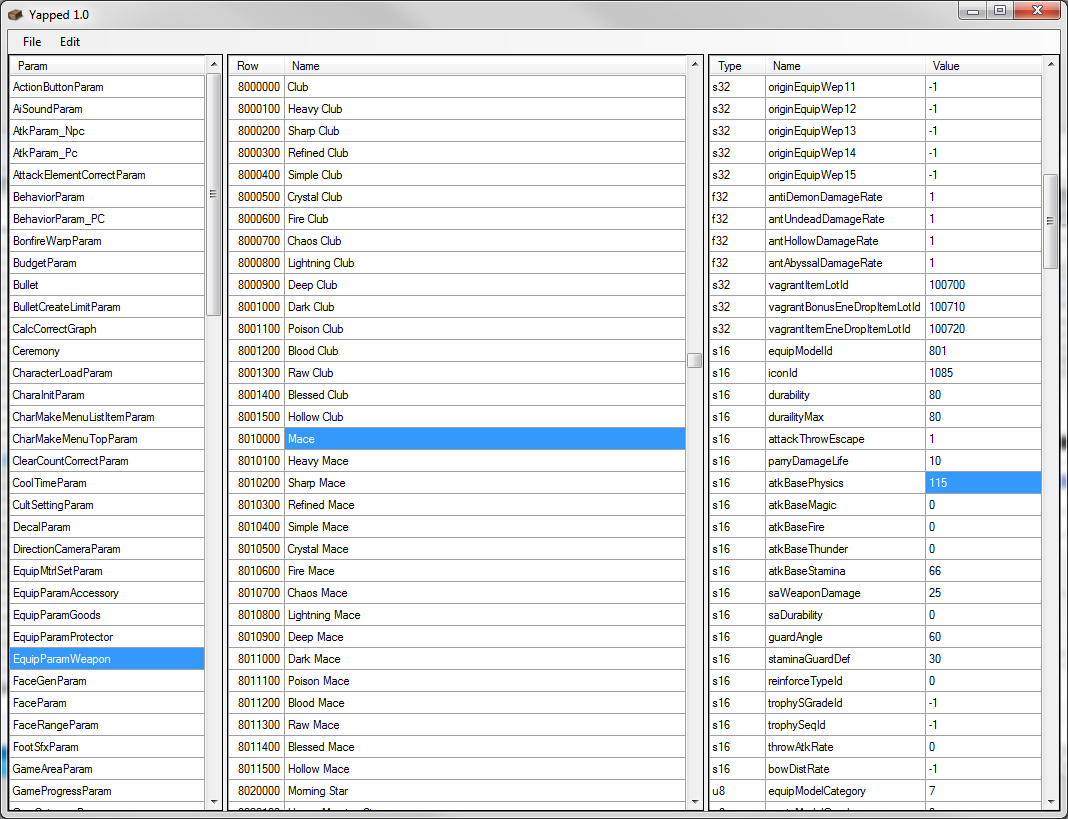The width and height of the screenshot is (1068, 819).
Task: Select EquipParamProtector in the param list
Action: tap(63, 637)
